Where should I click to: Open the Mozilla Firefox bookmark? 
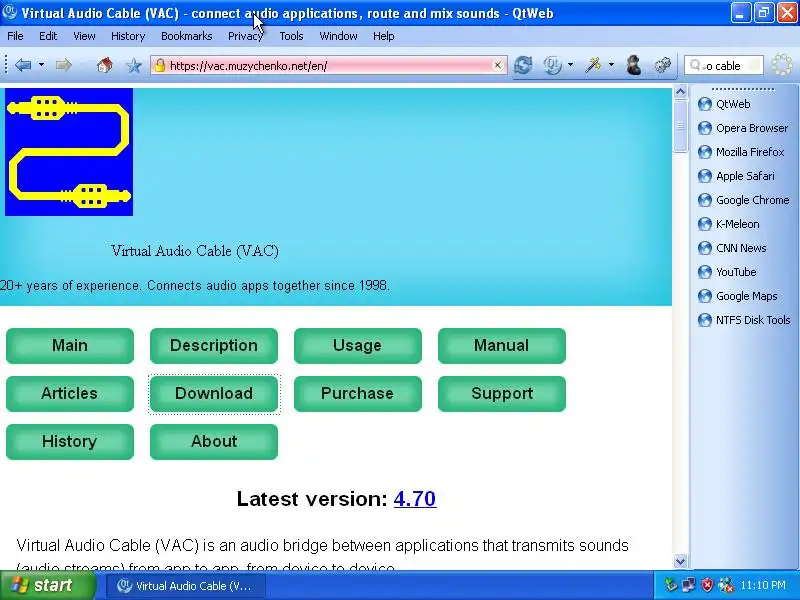click(741, 152)
